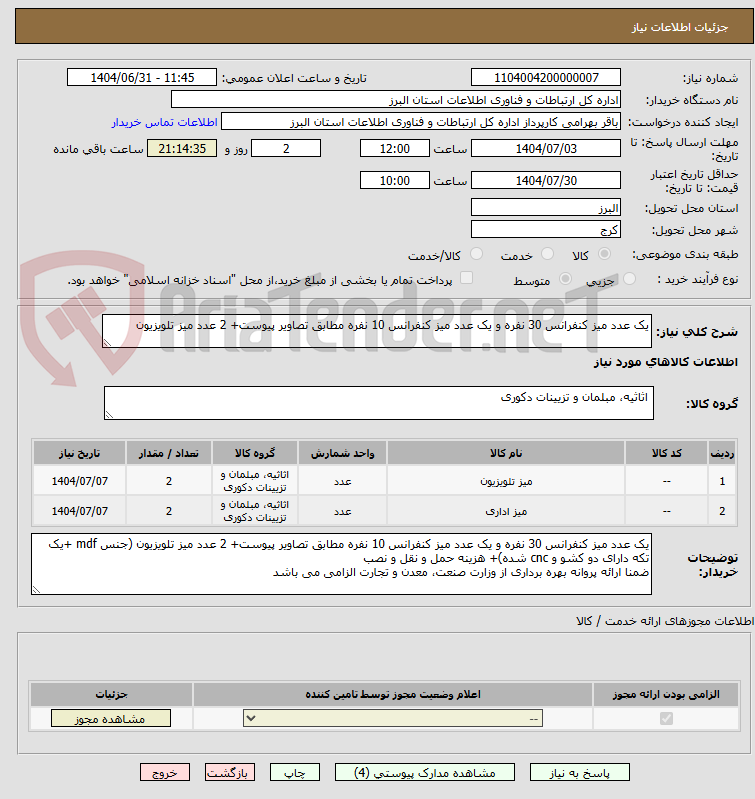Image resolution: width=755 pixels, height=799 pixels.
Task: Open the permit status dropdown
Action: pos(393,718)
